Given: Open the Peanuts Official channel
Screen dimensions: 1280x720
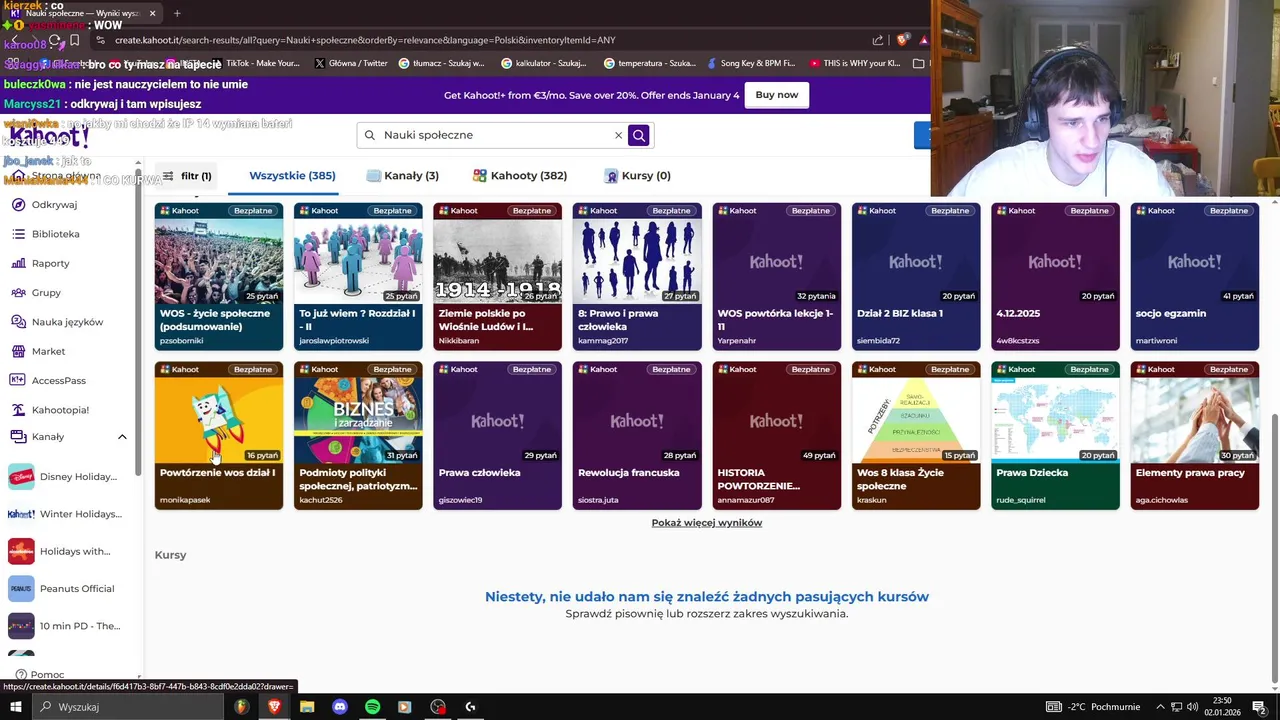Looking at the screenshot, I should tap(65, 589).
